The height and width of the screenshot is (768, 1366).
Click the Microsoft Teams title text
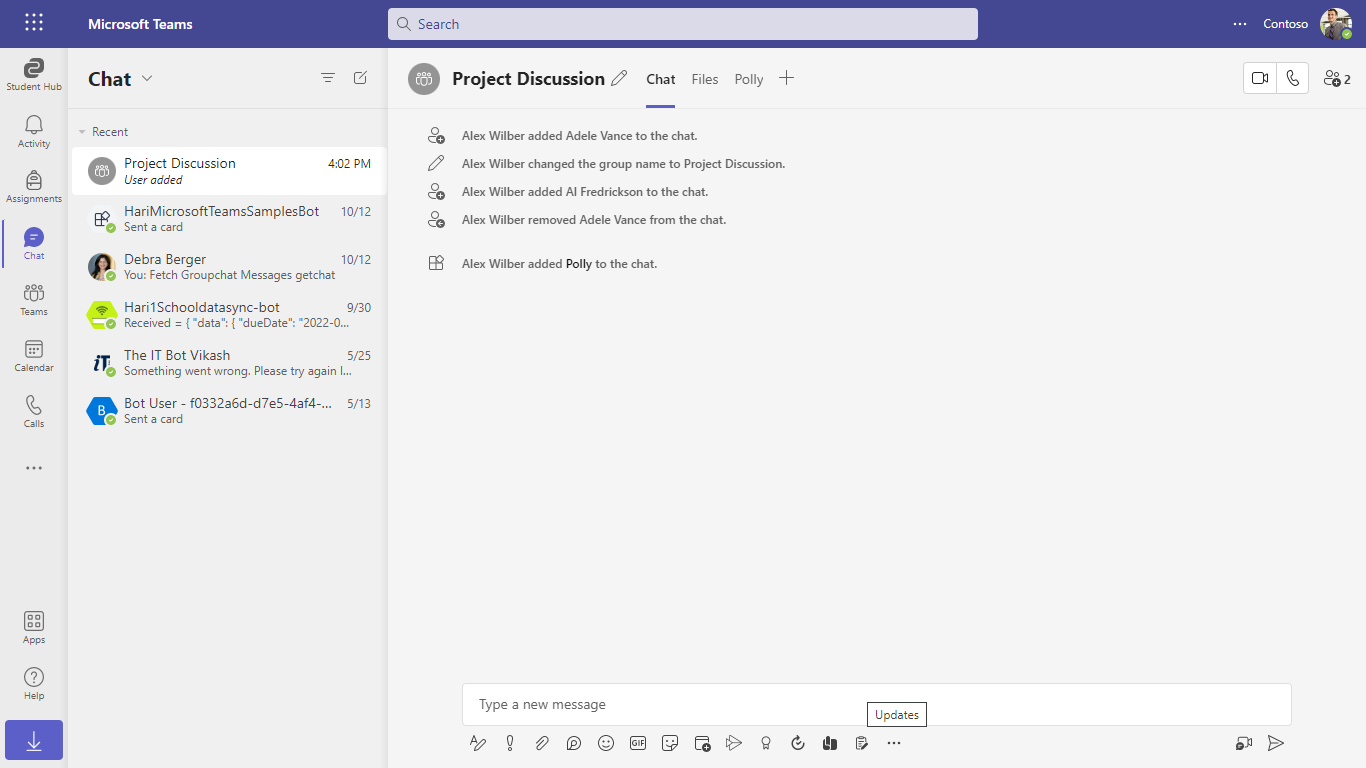tap(140, 24)
